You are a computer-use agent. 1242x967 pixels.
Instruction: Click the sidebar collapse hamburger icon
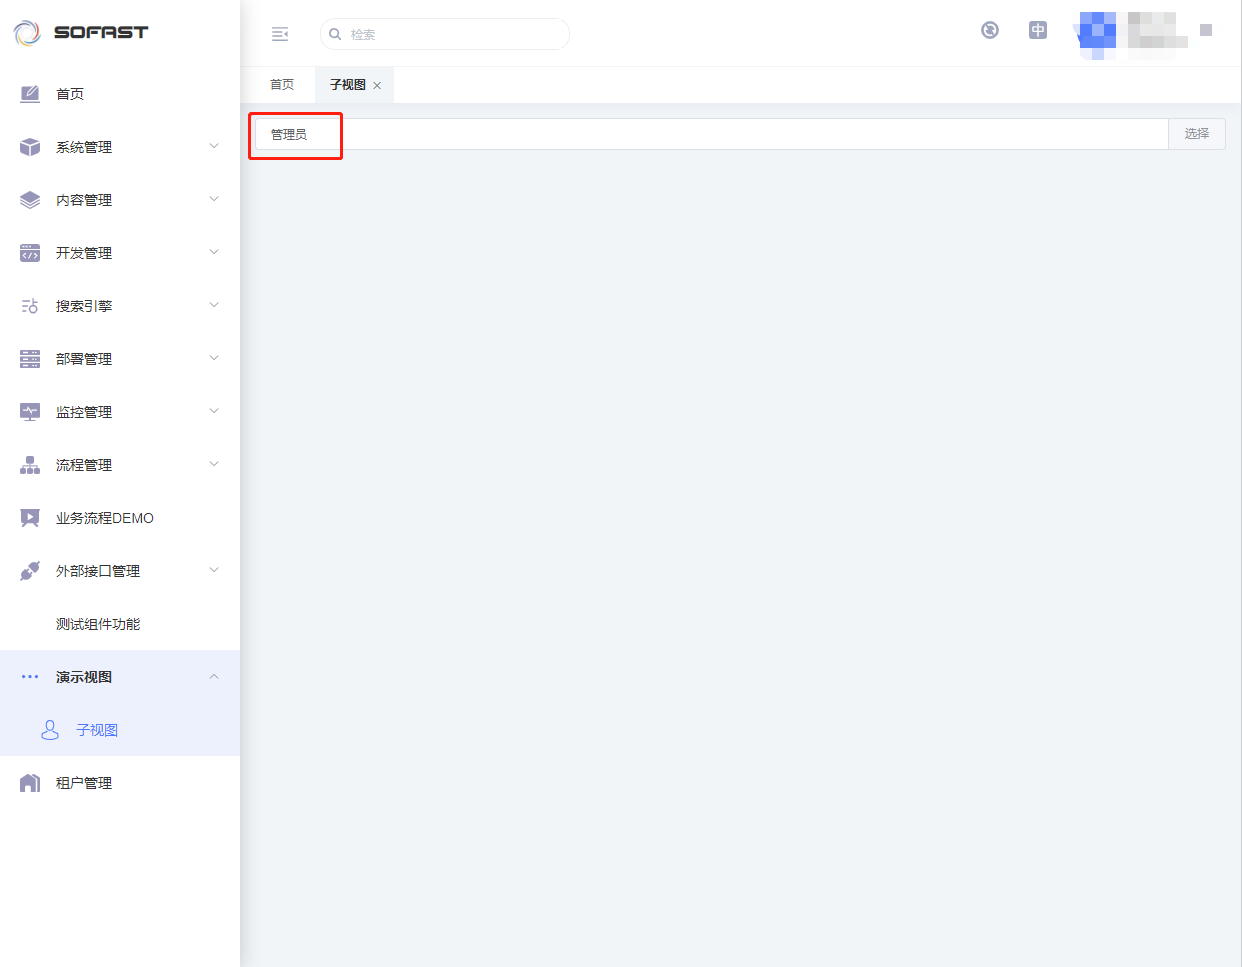coord(280,34)
